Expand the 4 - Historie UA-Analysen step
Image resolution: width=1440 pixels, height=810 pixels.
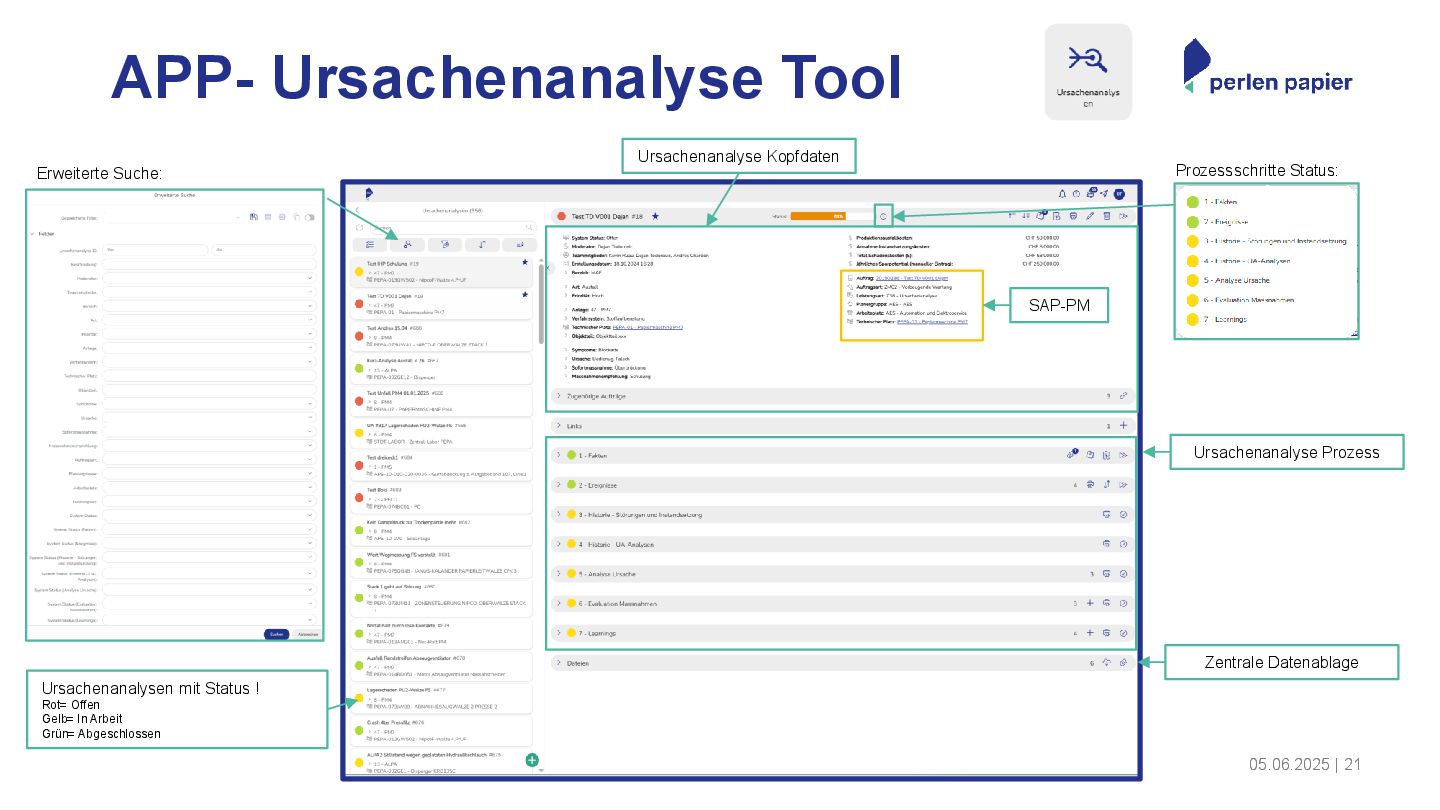(559, 544)
